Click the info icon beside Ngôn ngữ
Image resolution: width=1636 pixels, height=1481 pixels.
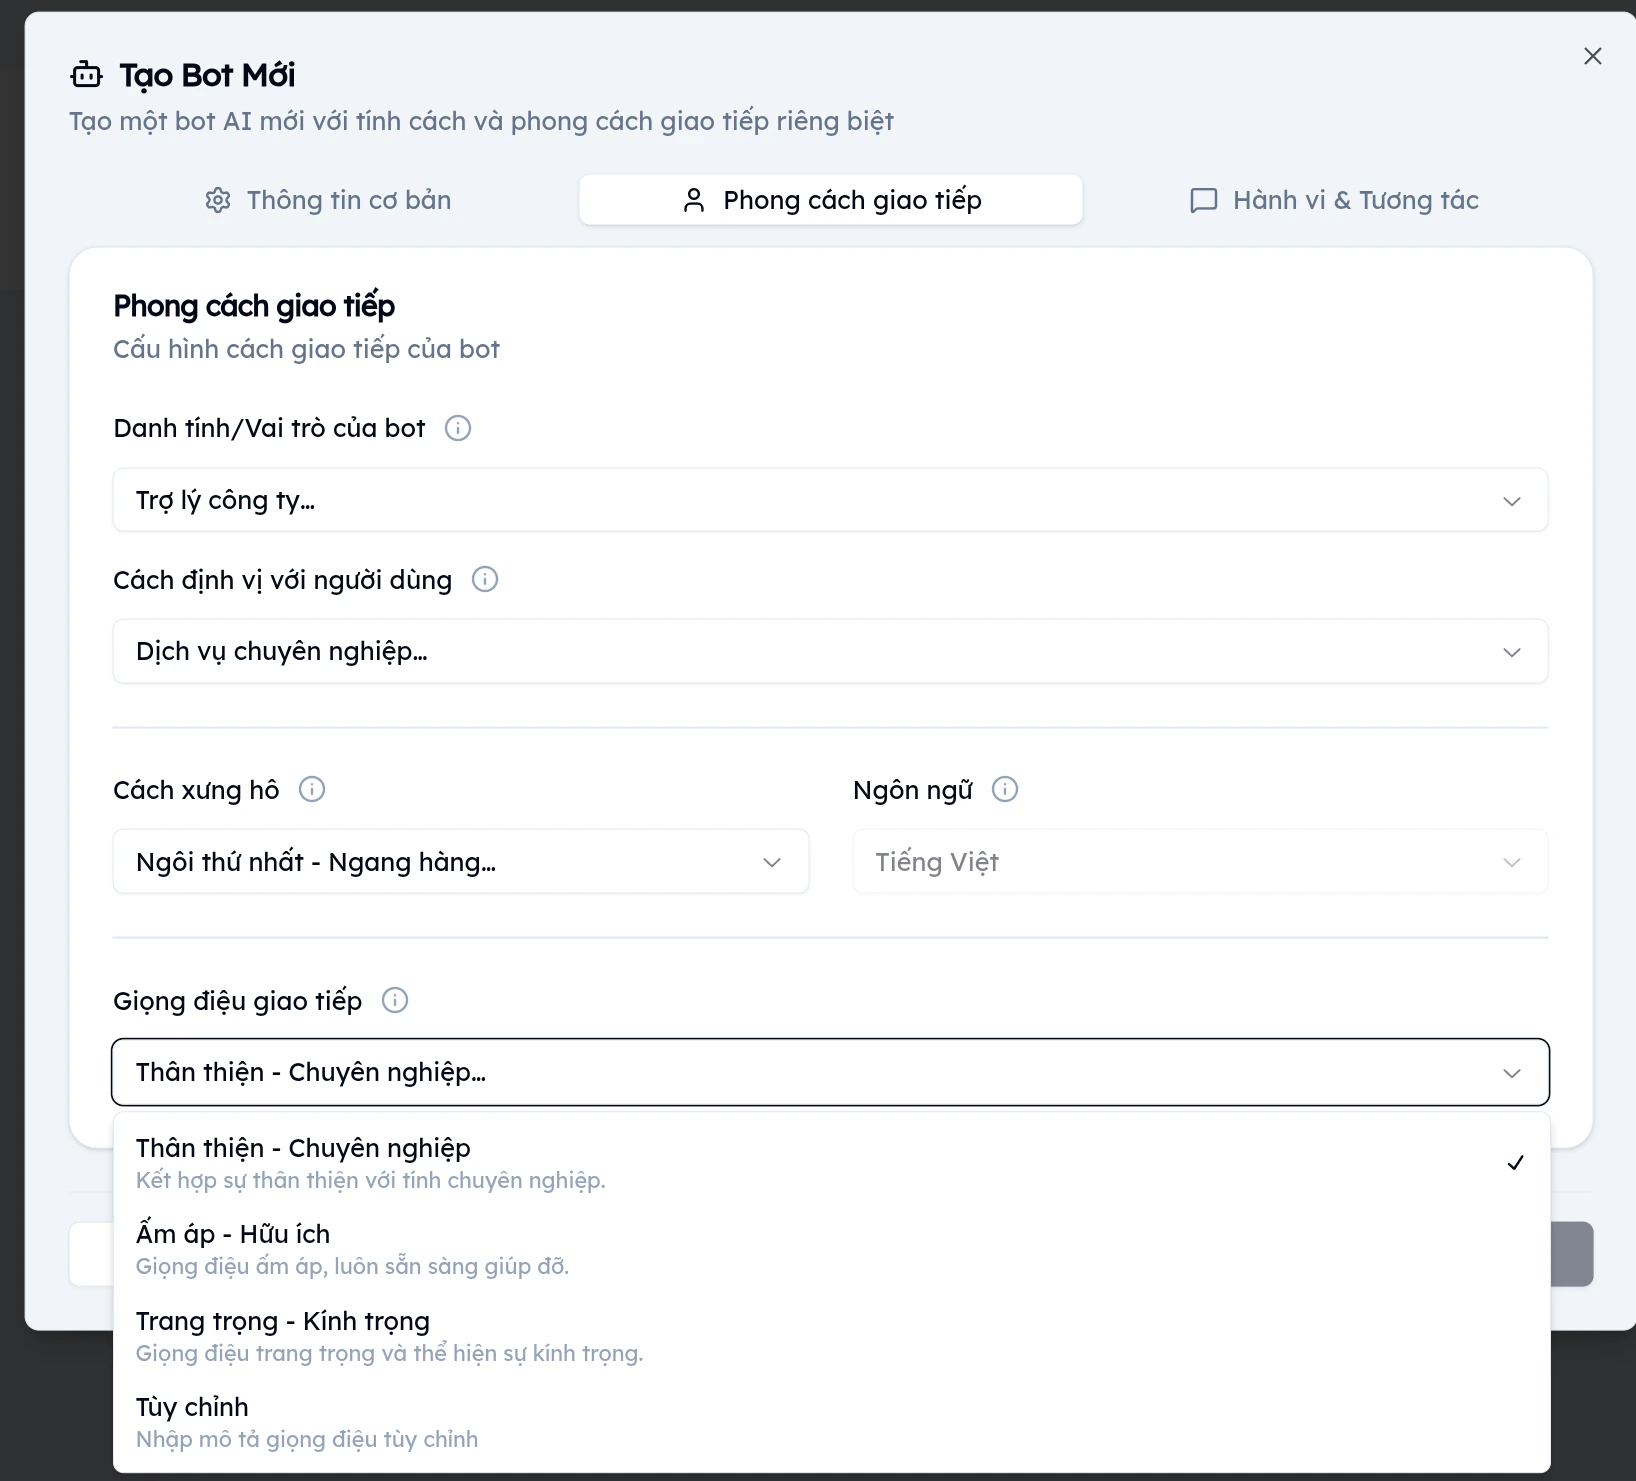[1005, 789]
